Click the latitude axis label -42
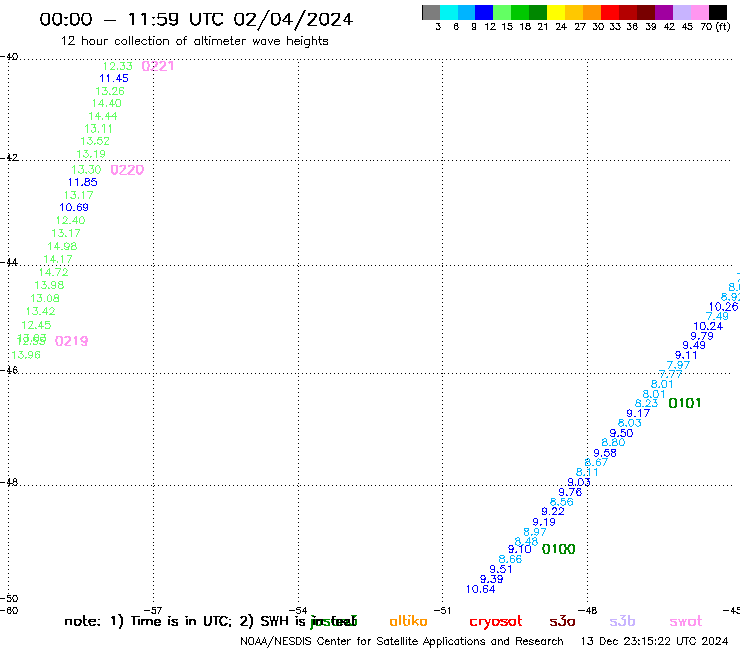This screenshot has height=650, width=740. [x=9, y=157]
